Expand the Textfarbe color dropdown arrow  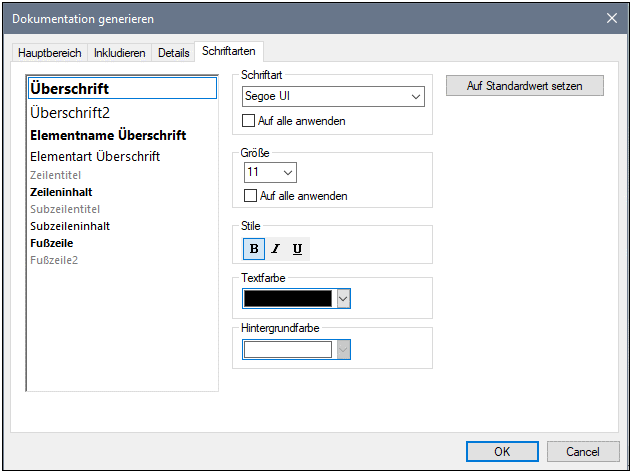343,298
